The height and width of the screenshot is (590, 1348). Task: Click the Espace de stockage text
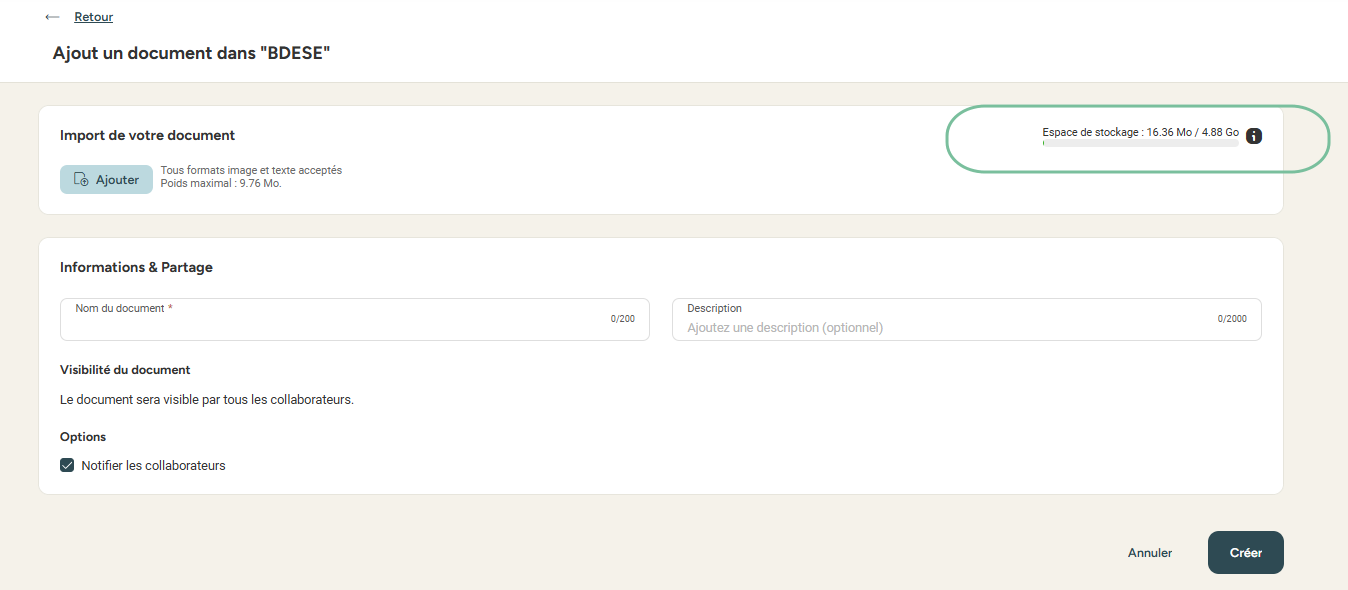tap(1140, 132)
